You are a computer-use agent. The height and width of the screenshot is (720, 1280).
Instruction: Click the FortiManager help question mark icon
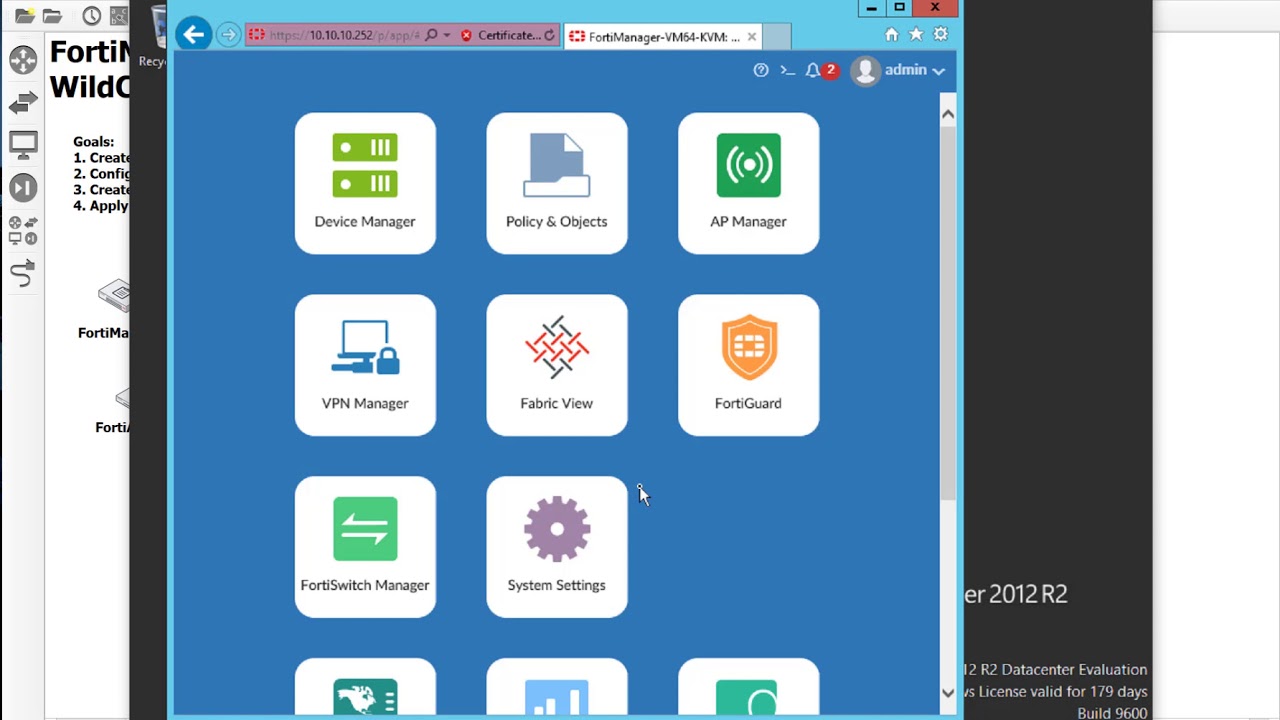click(x=761, y=70)
